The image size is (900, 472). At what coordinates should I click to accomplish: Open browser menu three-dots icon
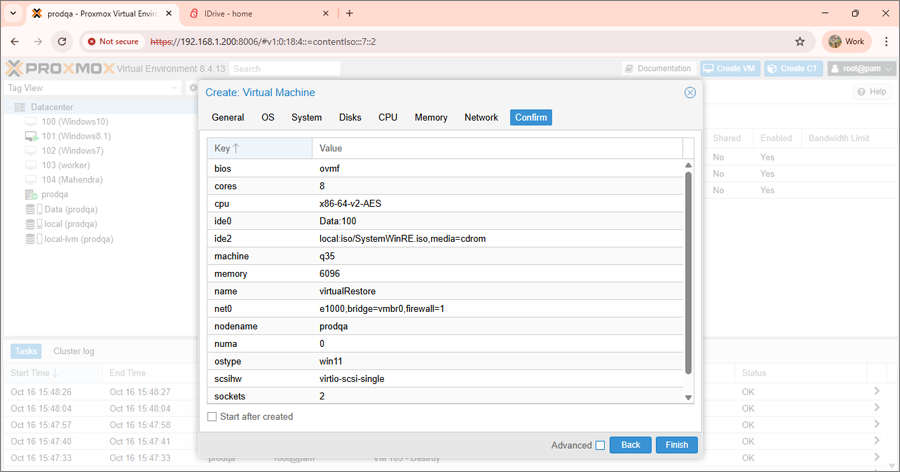886,42
